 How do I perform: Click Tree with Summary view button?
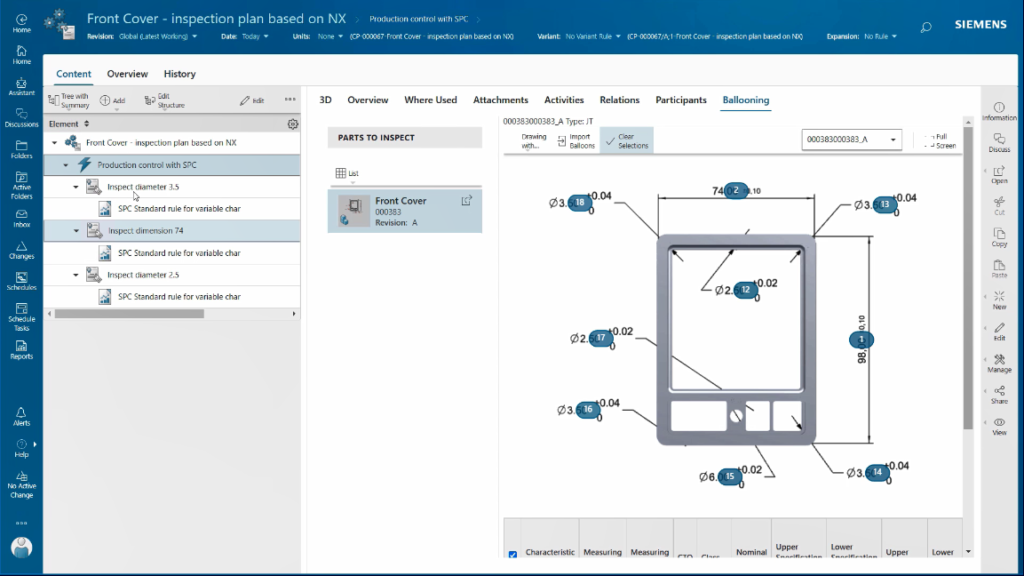69,101
